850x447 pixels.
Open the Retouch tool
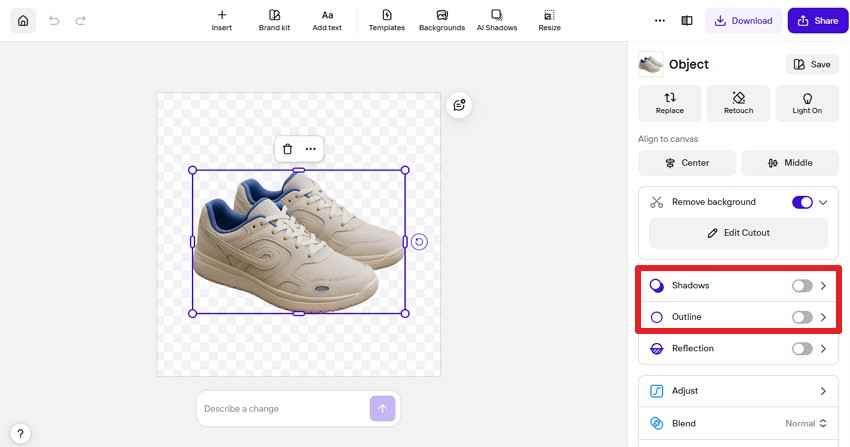738,103
